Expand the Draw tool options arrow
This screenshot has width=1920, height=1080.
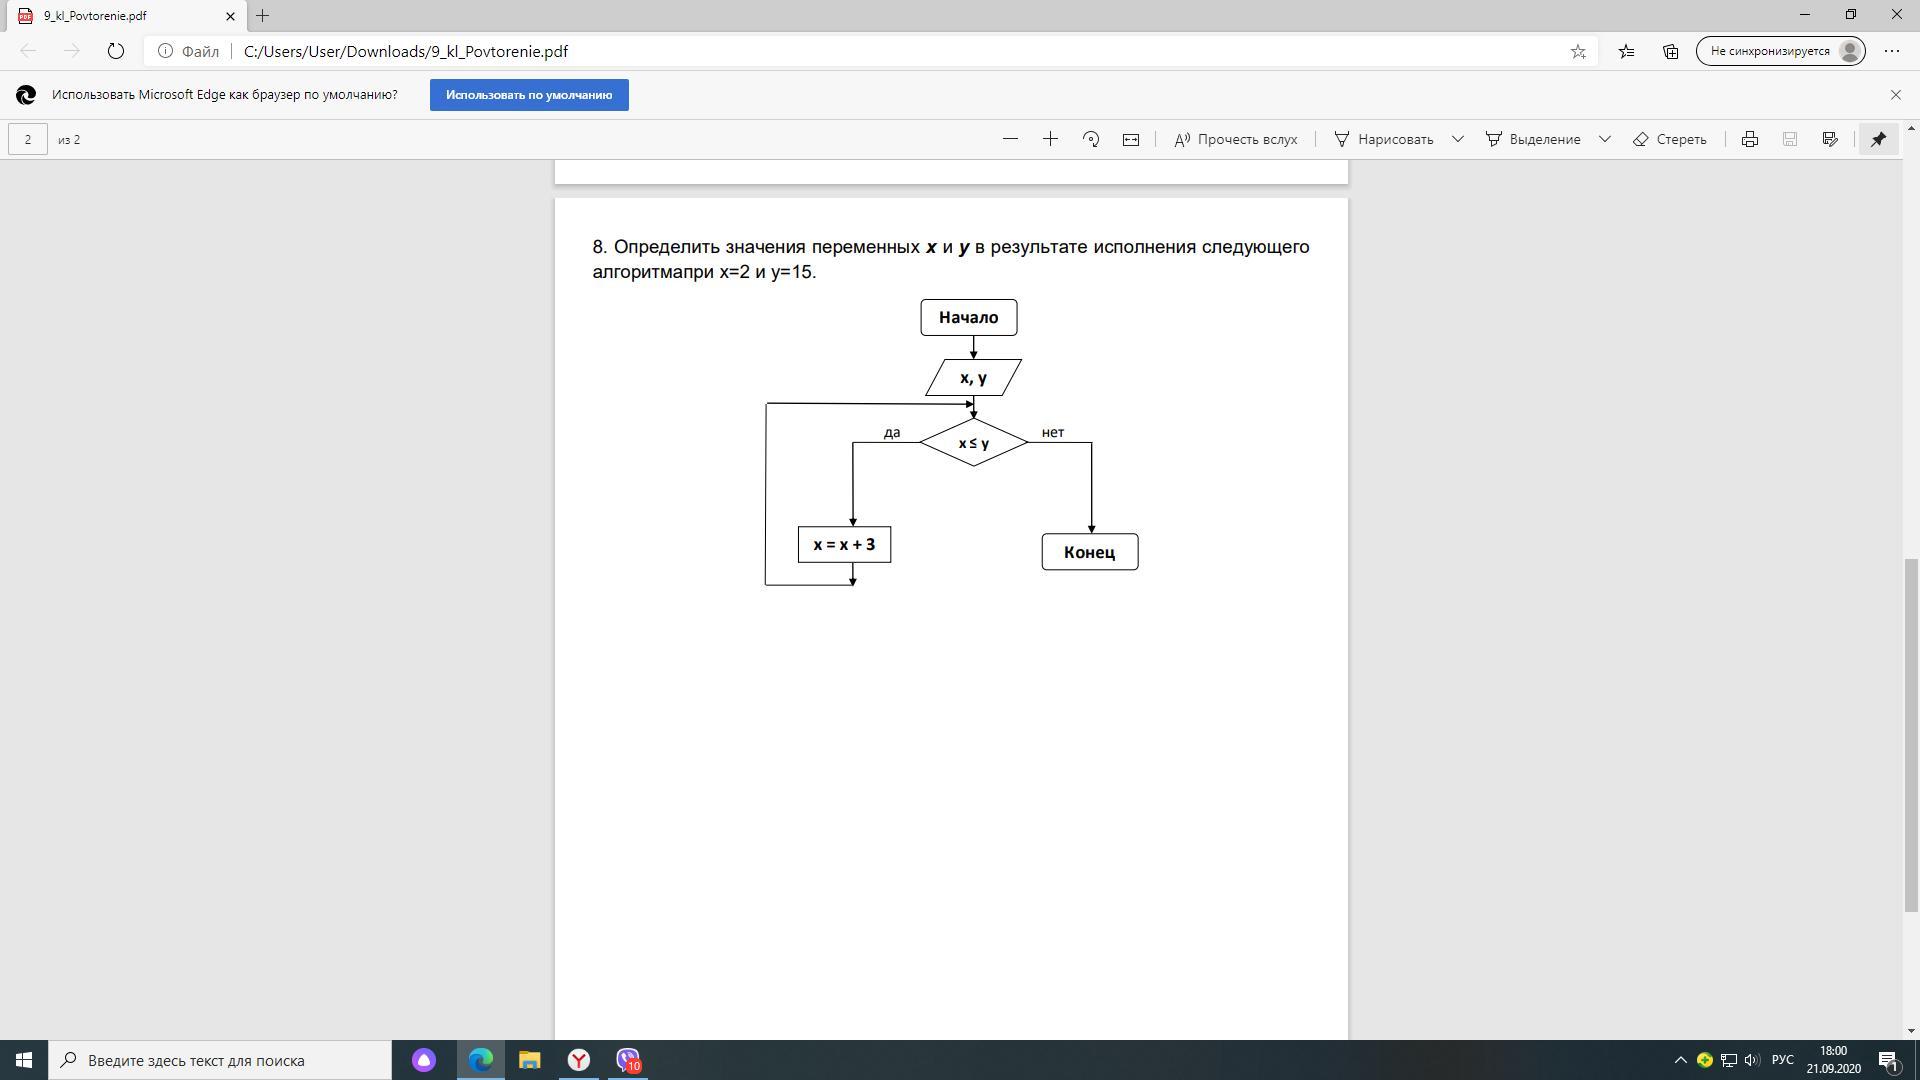[x=1457, y=139]
